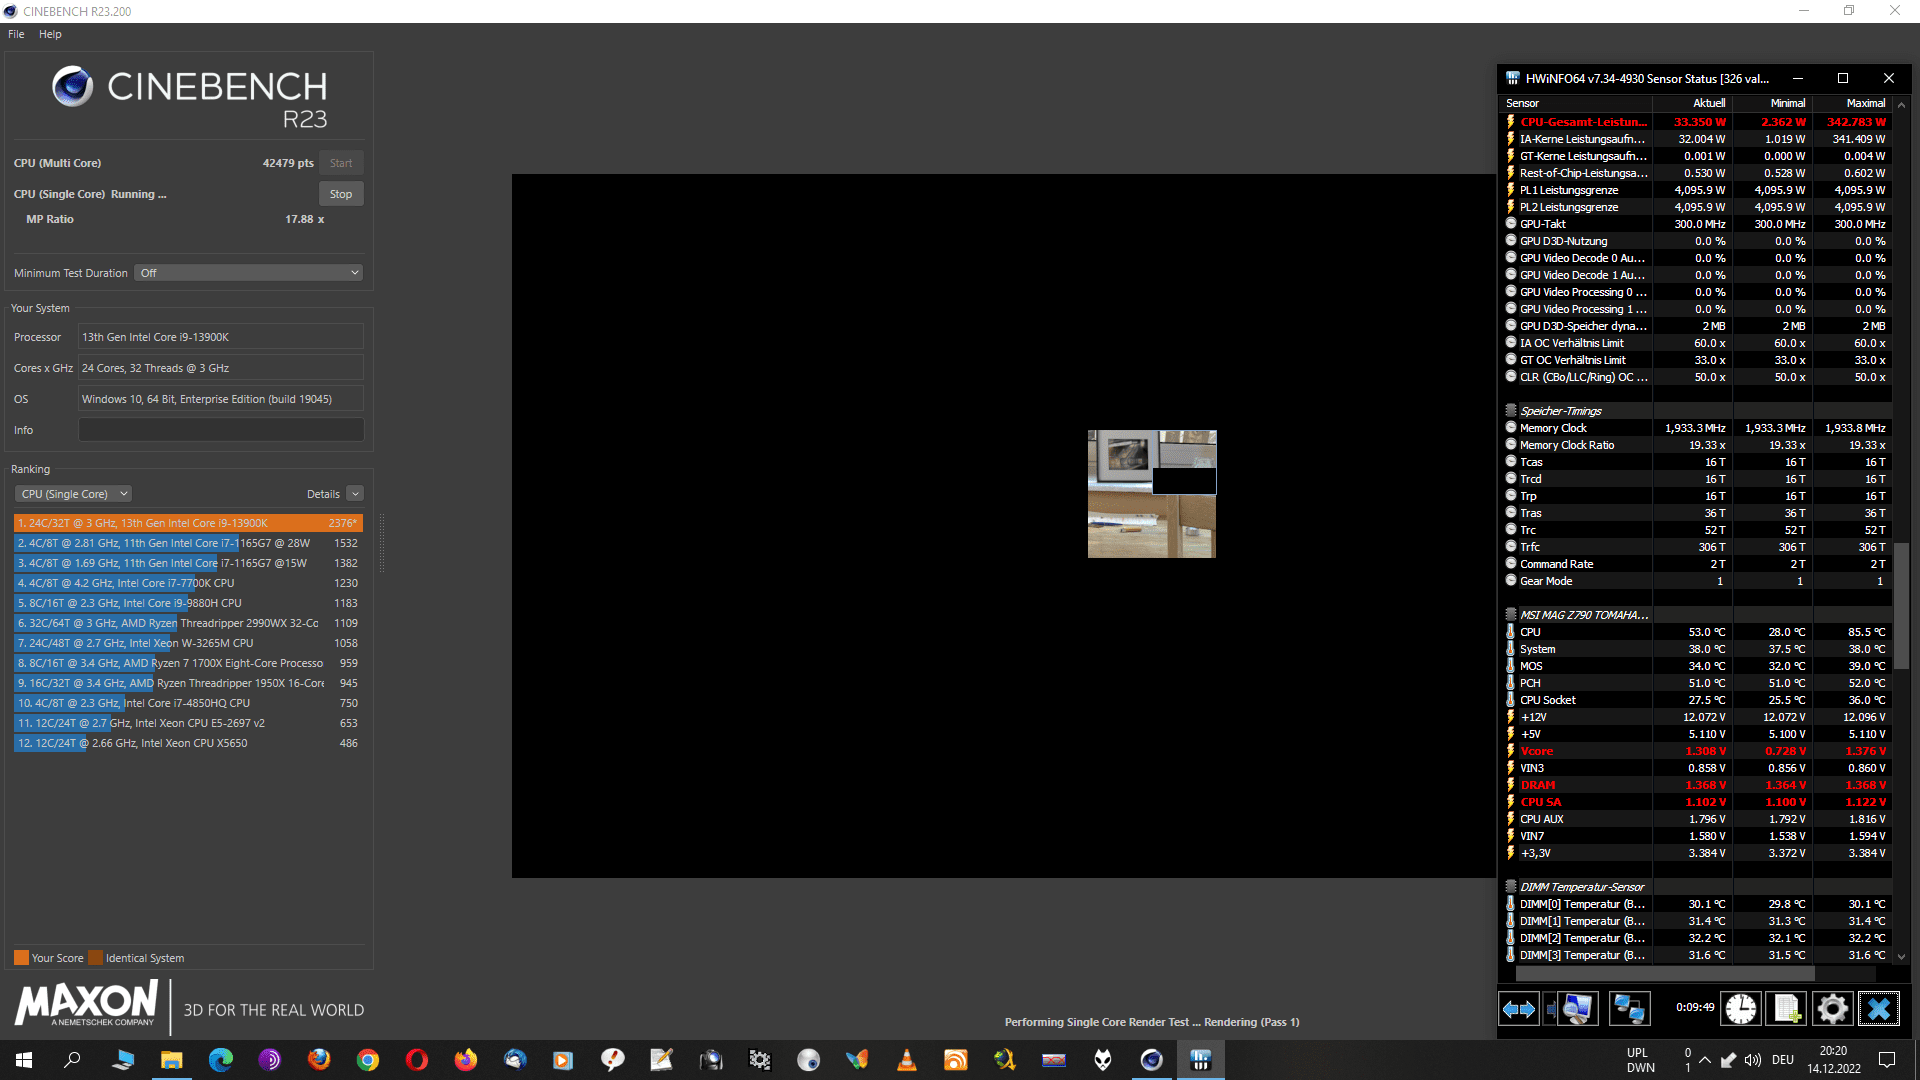Select CPU SA sensor row
This screenshot has width=1920, height=1080.
[1696, 802]
